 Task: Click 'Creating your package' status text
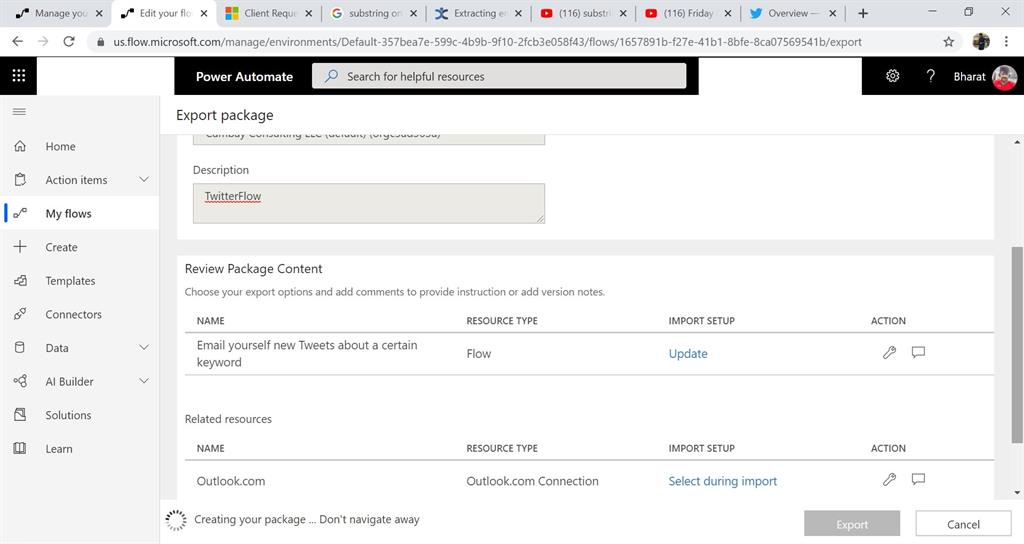click(307, 519)
